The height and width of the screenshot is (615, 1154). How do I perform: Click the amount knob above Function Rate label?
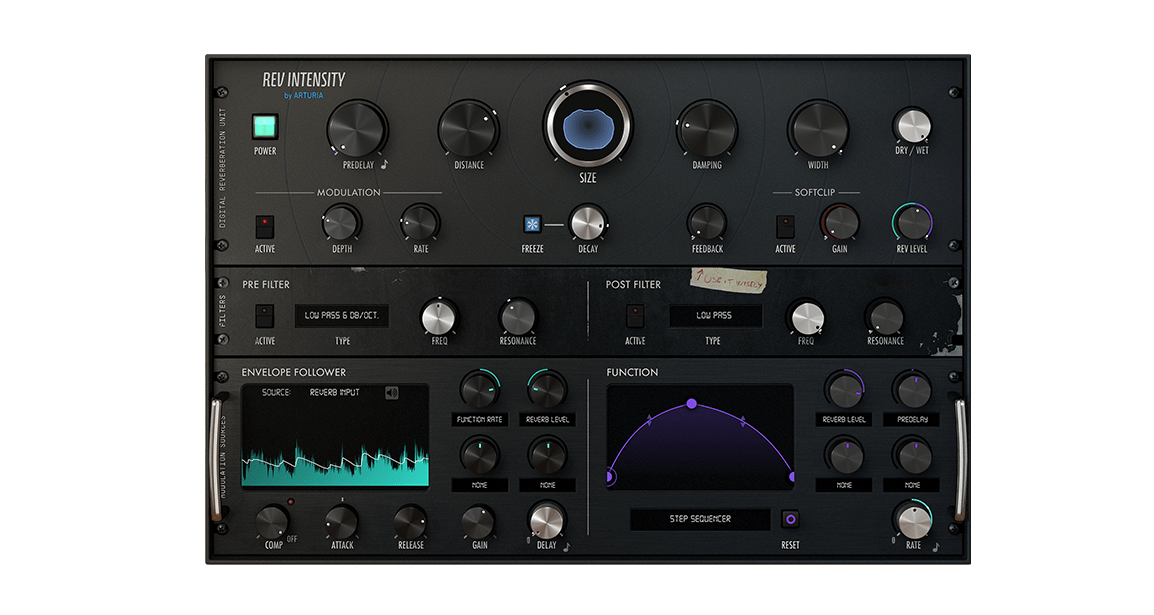pos(479,390)
